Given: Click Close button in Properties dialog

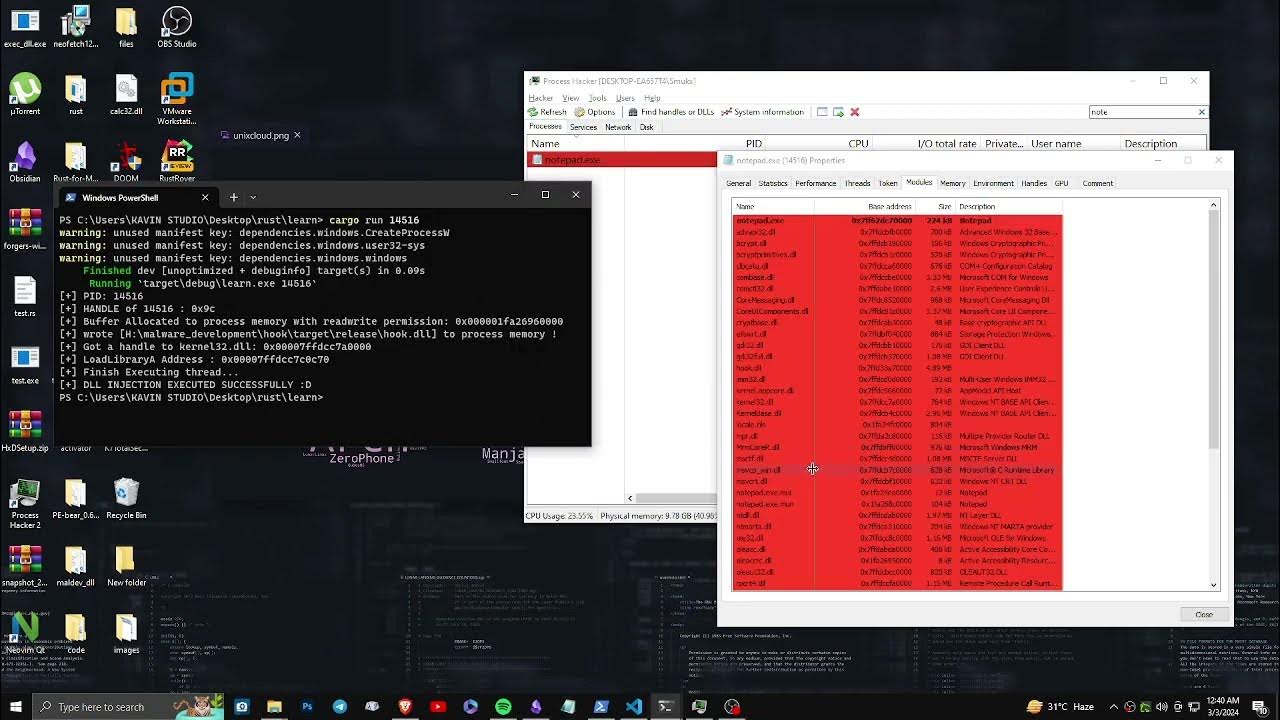Looking at the screenshot, I should coord(1203,614).
